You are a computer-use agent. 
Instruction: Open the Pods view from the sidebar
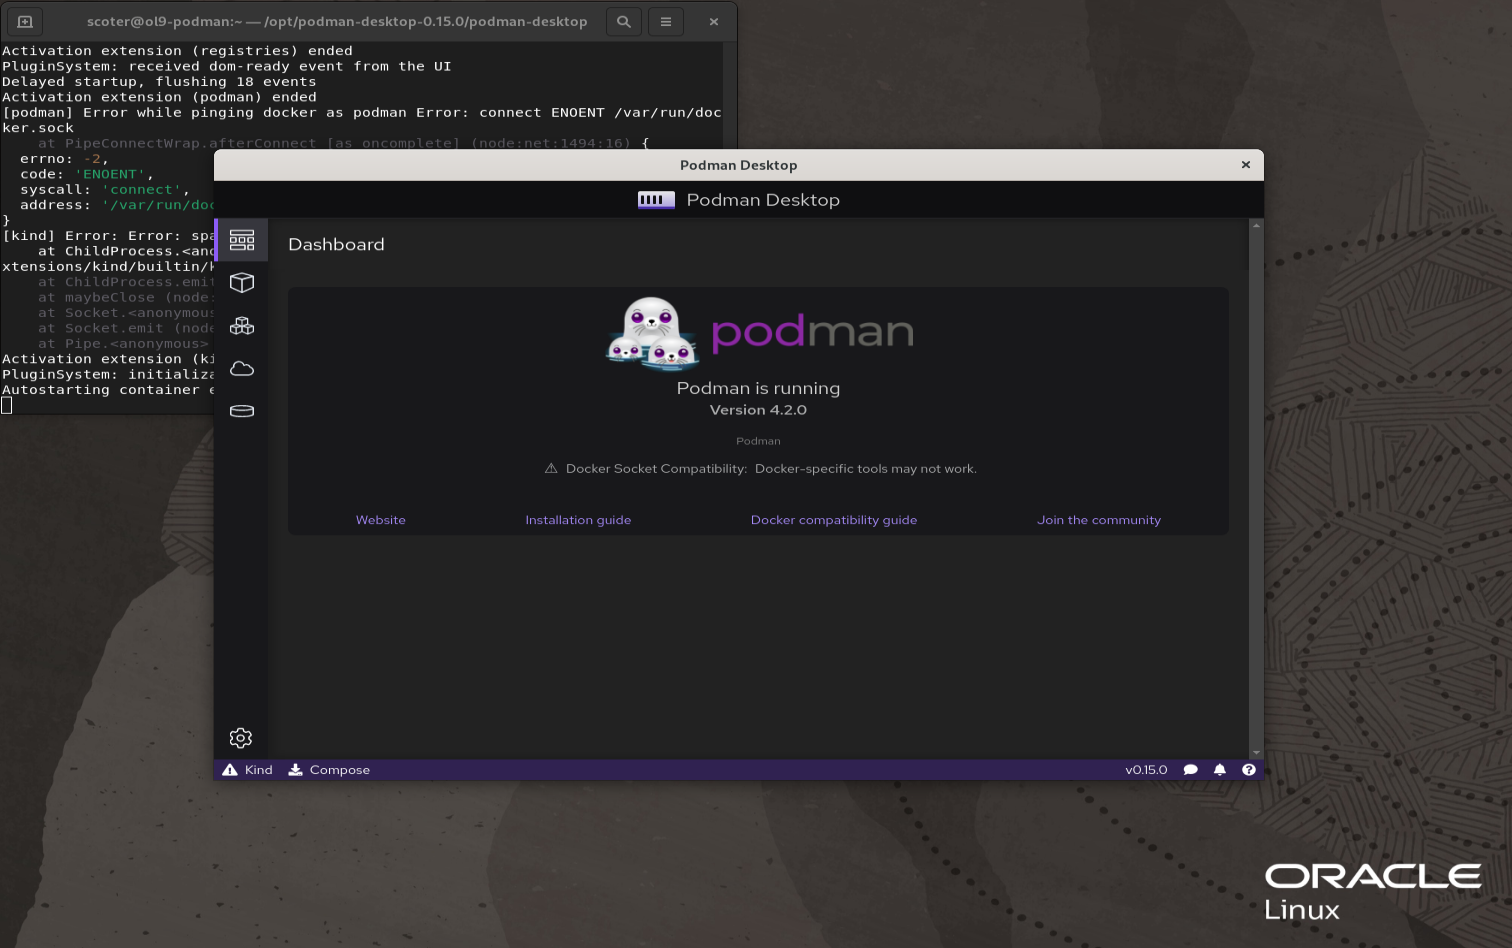point(242,326)
